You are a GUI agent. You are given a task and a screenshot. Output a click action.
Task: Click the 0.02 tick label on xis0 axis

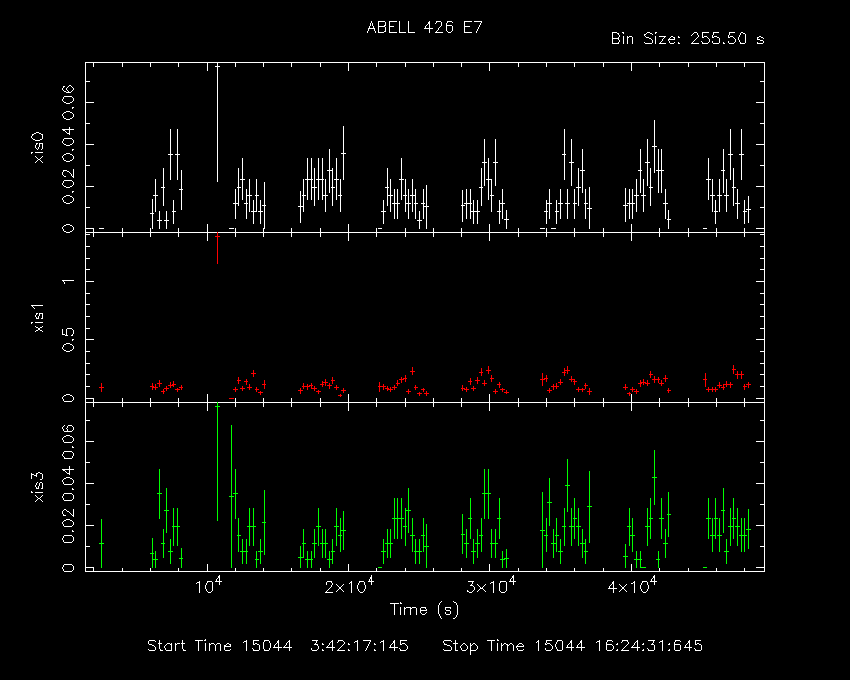(68, 187)
